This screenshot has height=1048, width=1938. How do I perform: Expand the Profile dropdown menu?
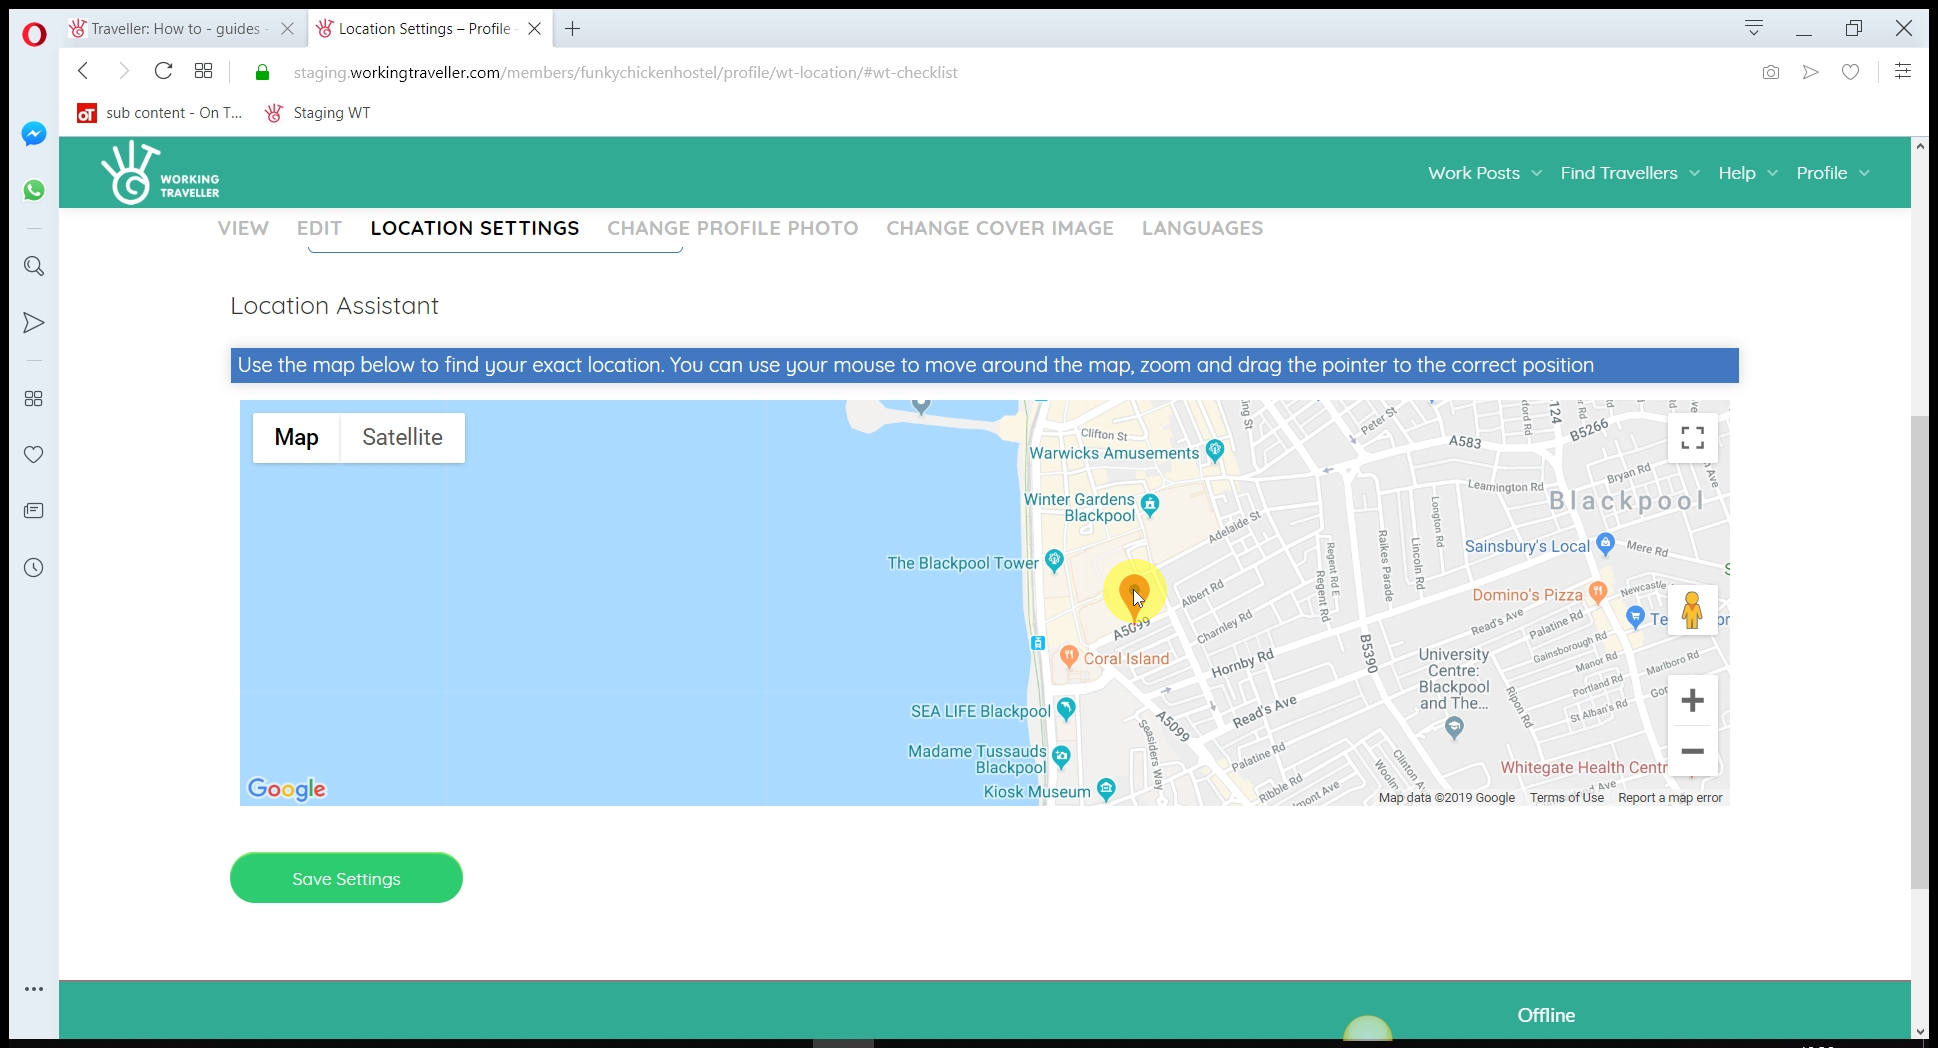pyautogui.click(x=1832, y=173)
